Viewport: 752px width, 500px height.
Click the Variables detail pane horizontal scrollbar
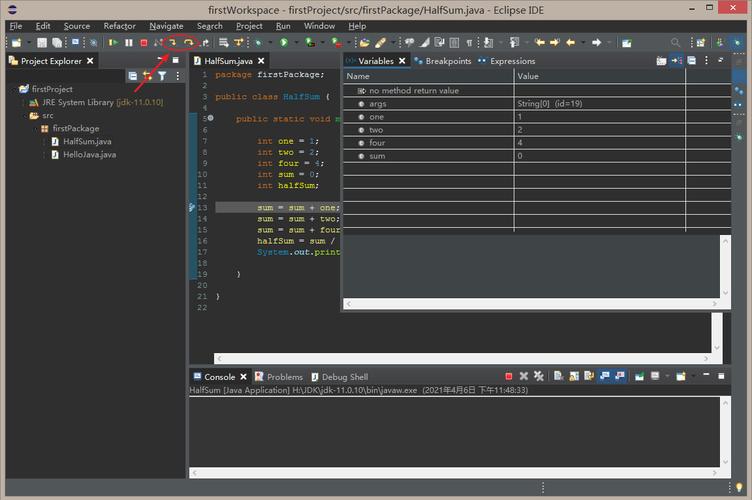click(x=531, y=303)
